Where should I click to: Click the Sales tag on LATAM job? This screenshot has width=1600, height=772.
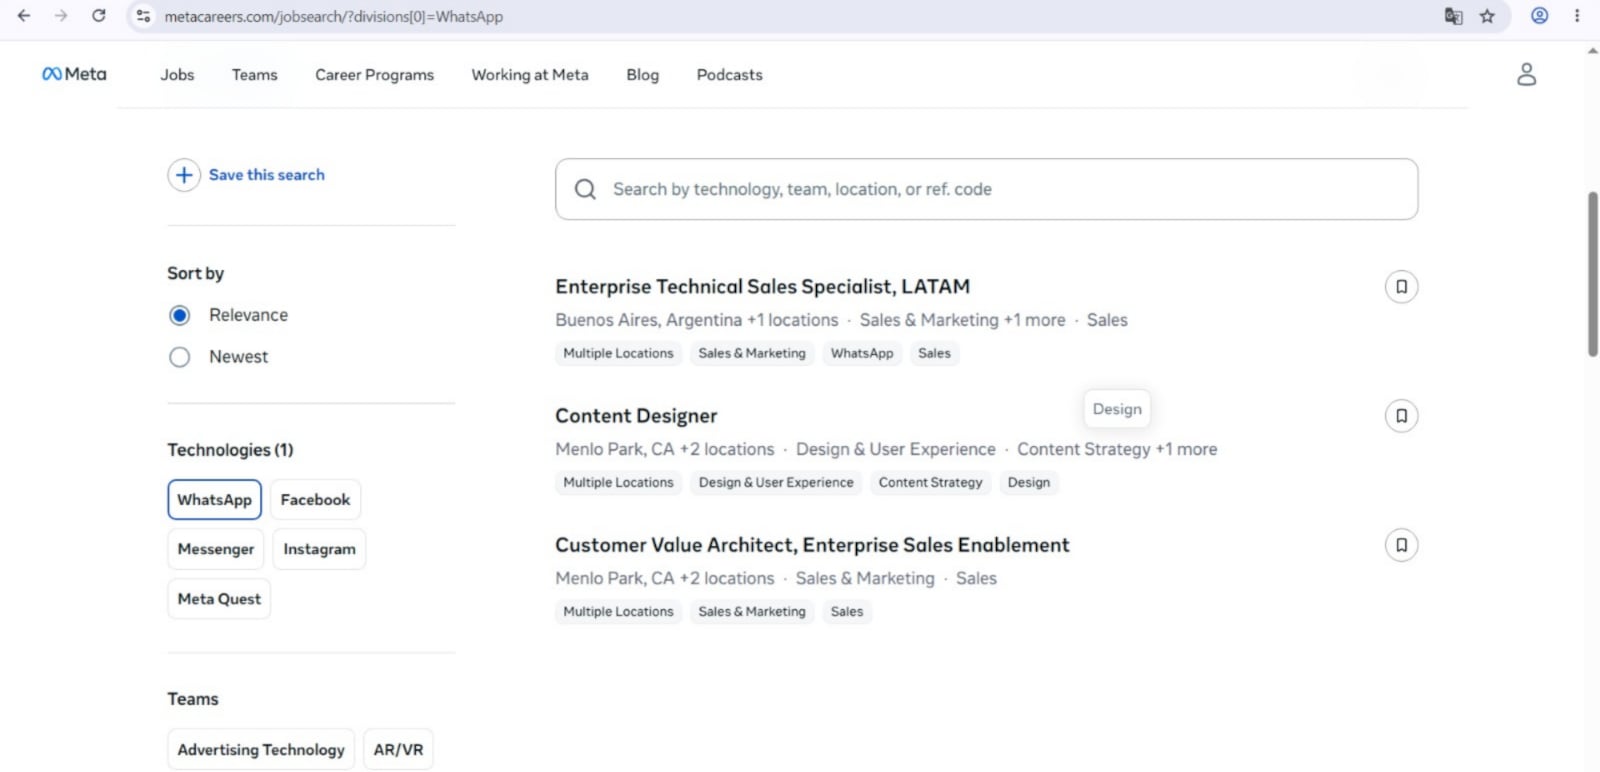[x=934, y=353]
